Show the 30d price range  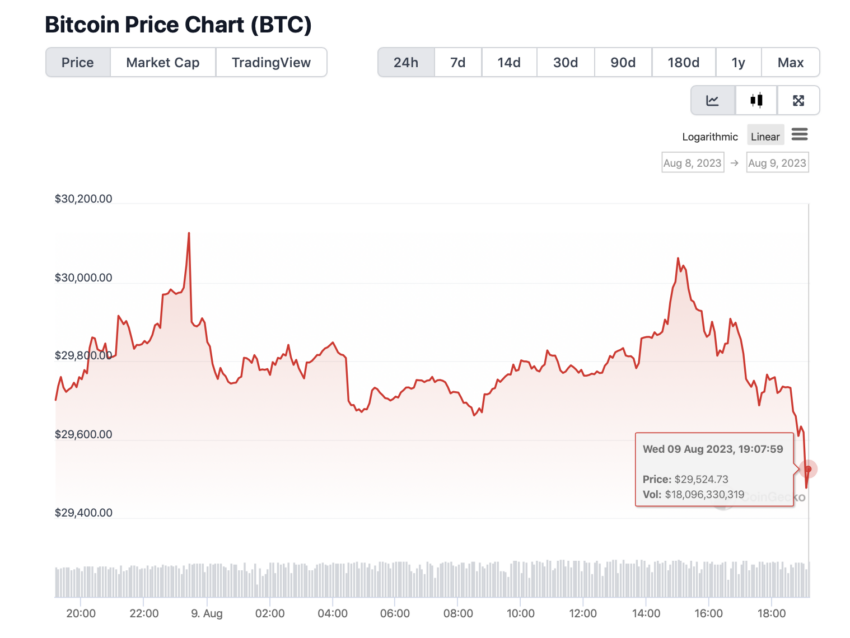[565, 62]
